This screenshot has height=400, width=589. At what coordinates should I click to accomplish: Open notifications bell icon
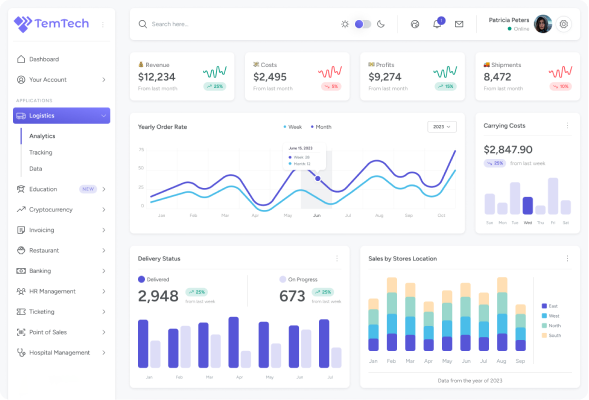[x=437, y=24]
